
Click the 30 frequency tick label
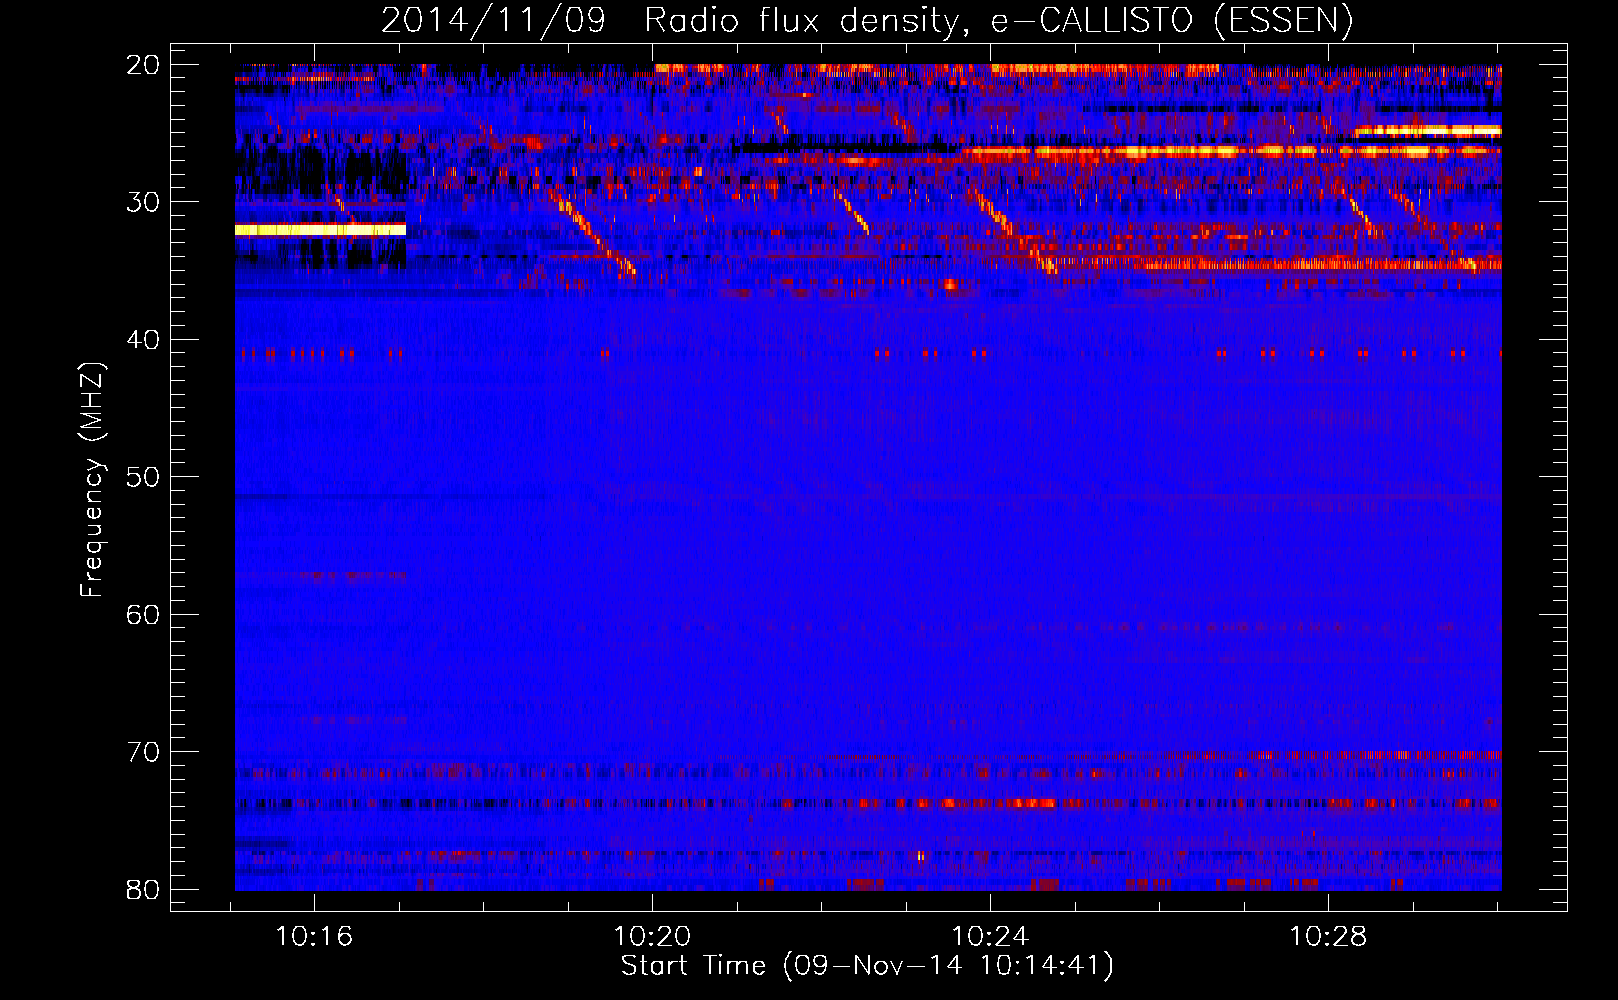143,202
